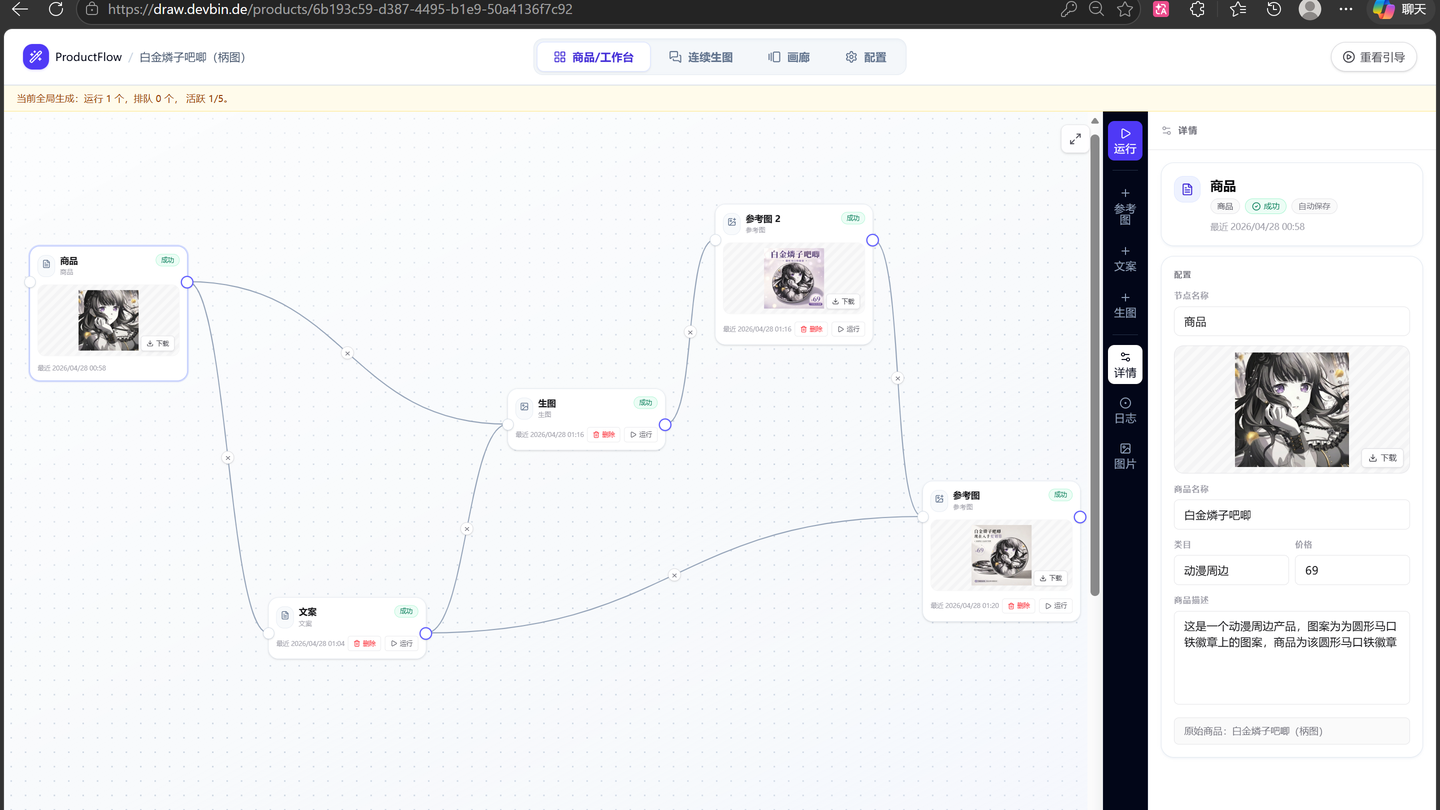
Task: Go back with browser back arrow
Action: click(x=20, y=9)
